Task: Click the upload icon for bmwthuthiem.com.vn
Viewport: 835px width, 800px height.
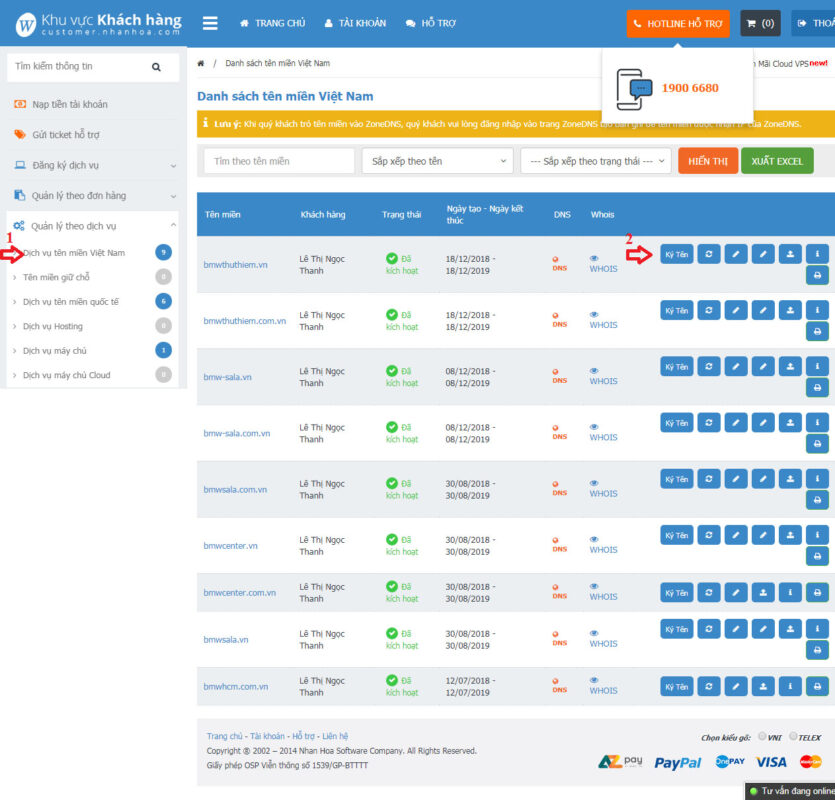Action: coord(790,310)
